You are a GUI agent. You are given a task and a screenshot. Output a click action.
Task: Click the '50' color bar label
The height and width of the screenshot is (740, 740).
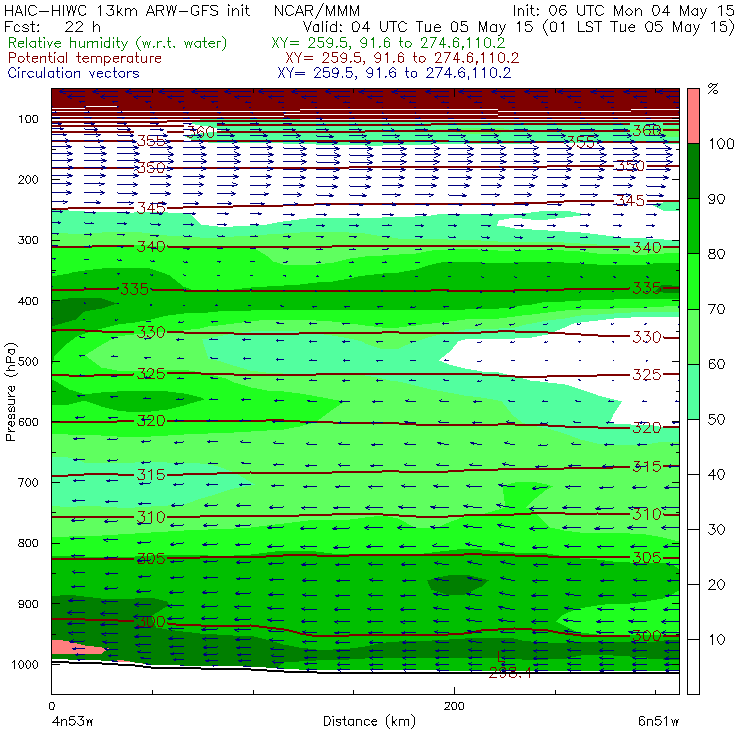717,419
